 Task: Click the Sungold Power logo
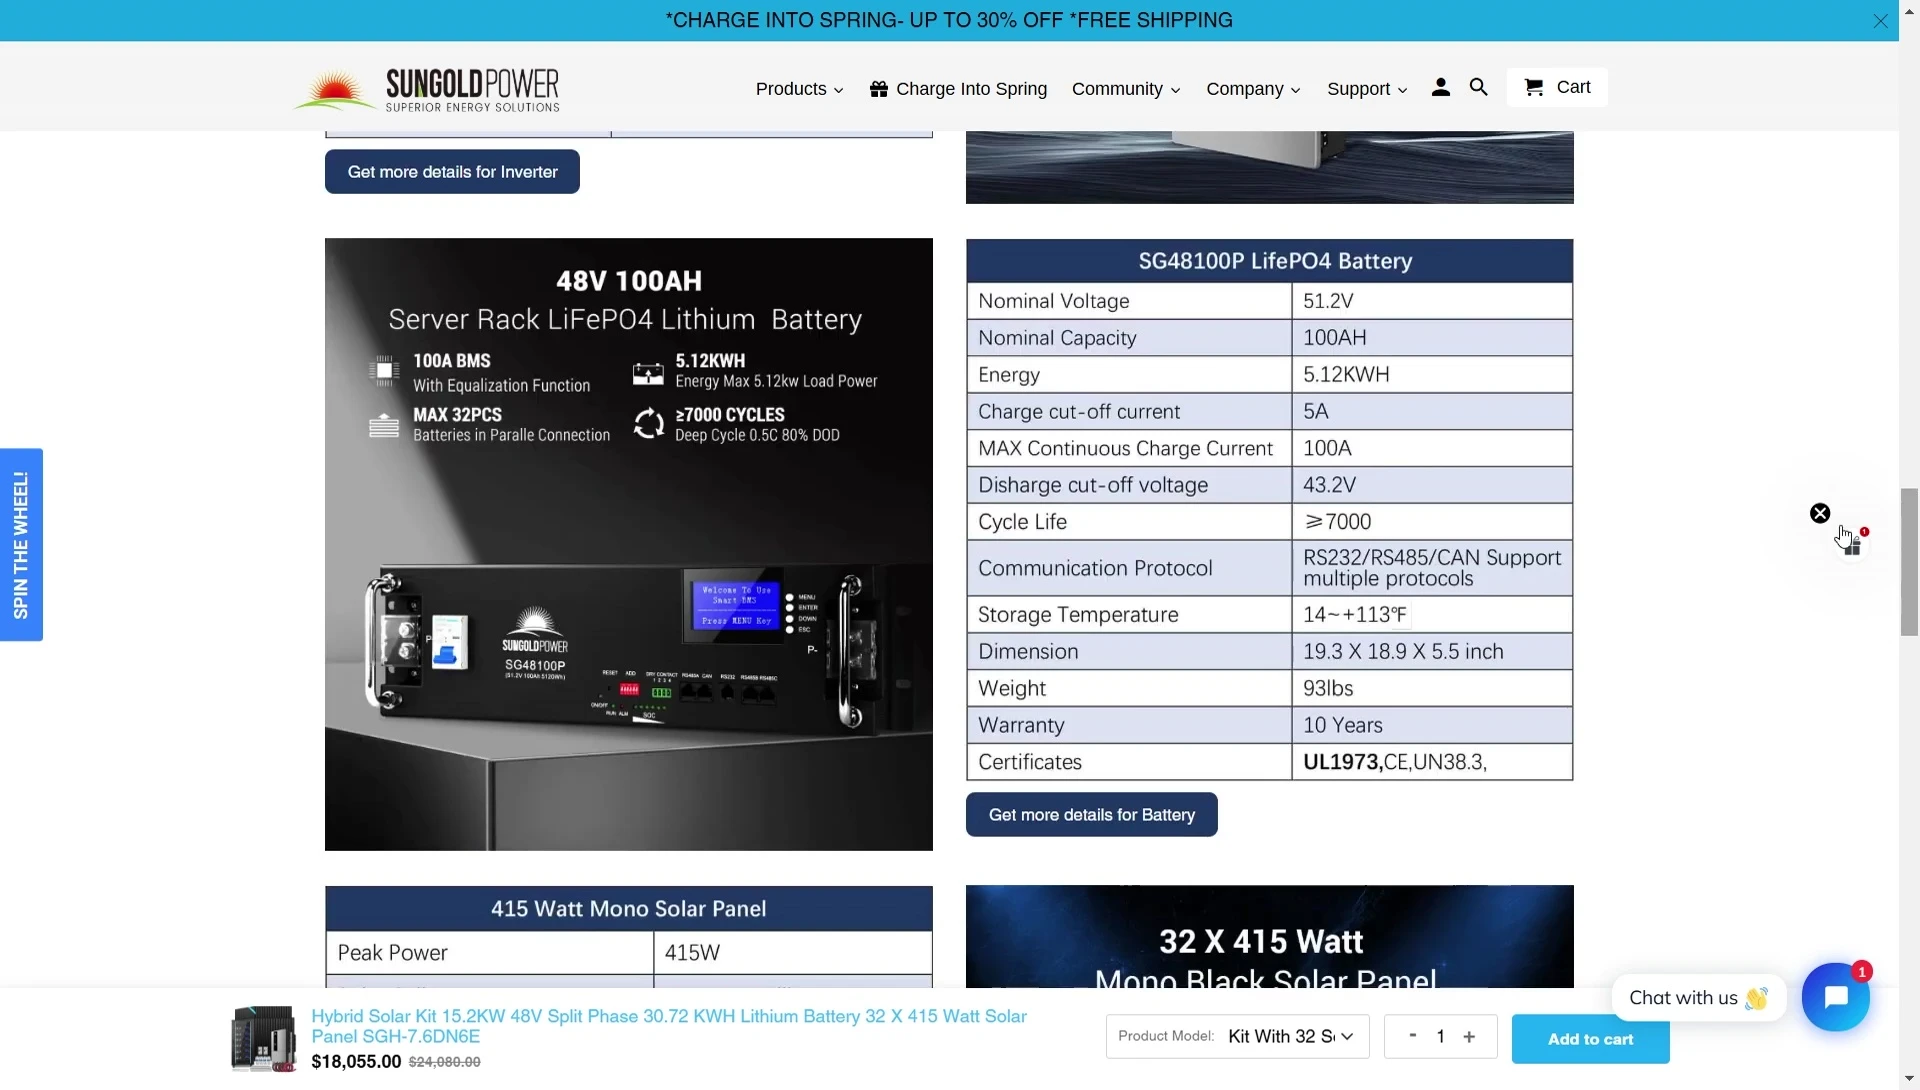point(427,89)
